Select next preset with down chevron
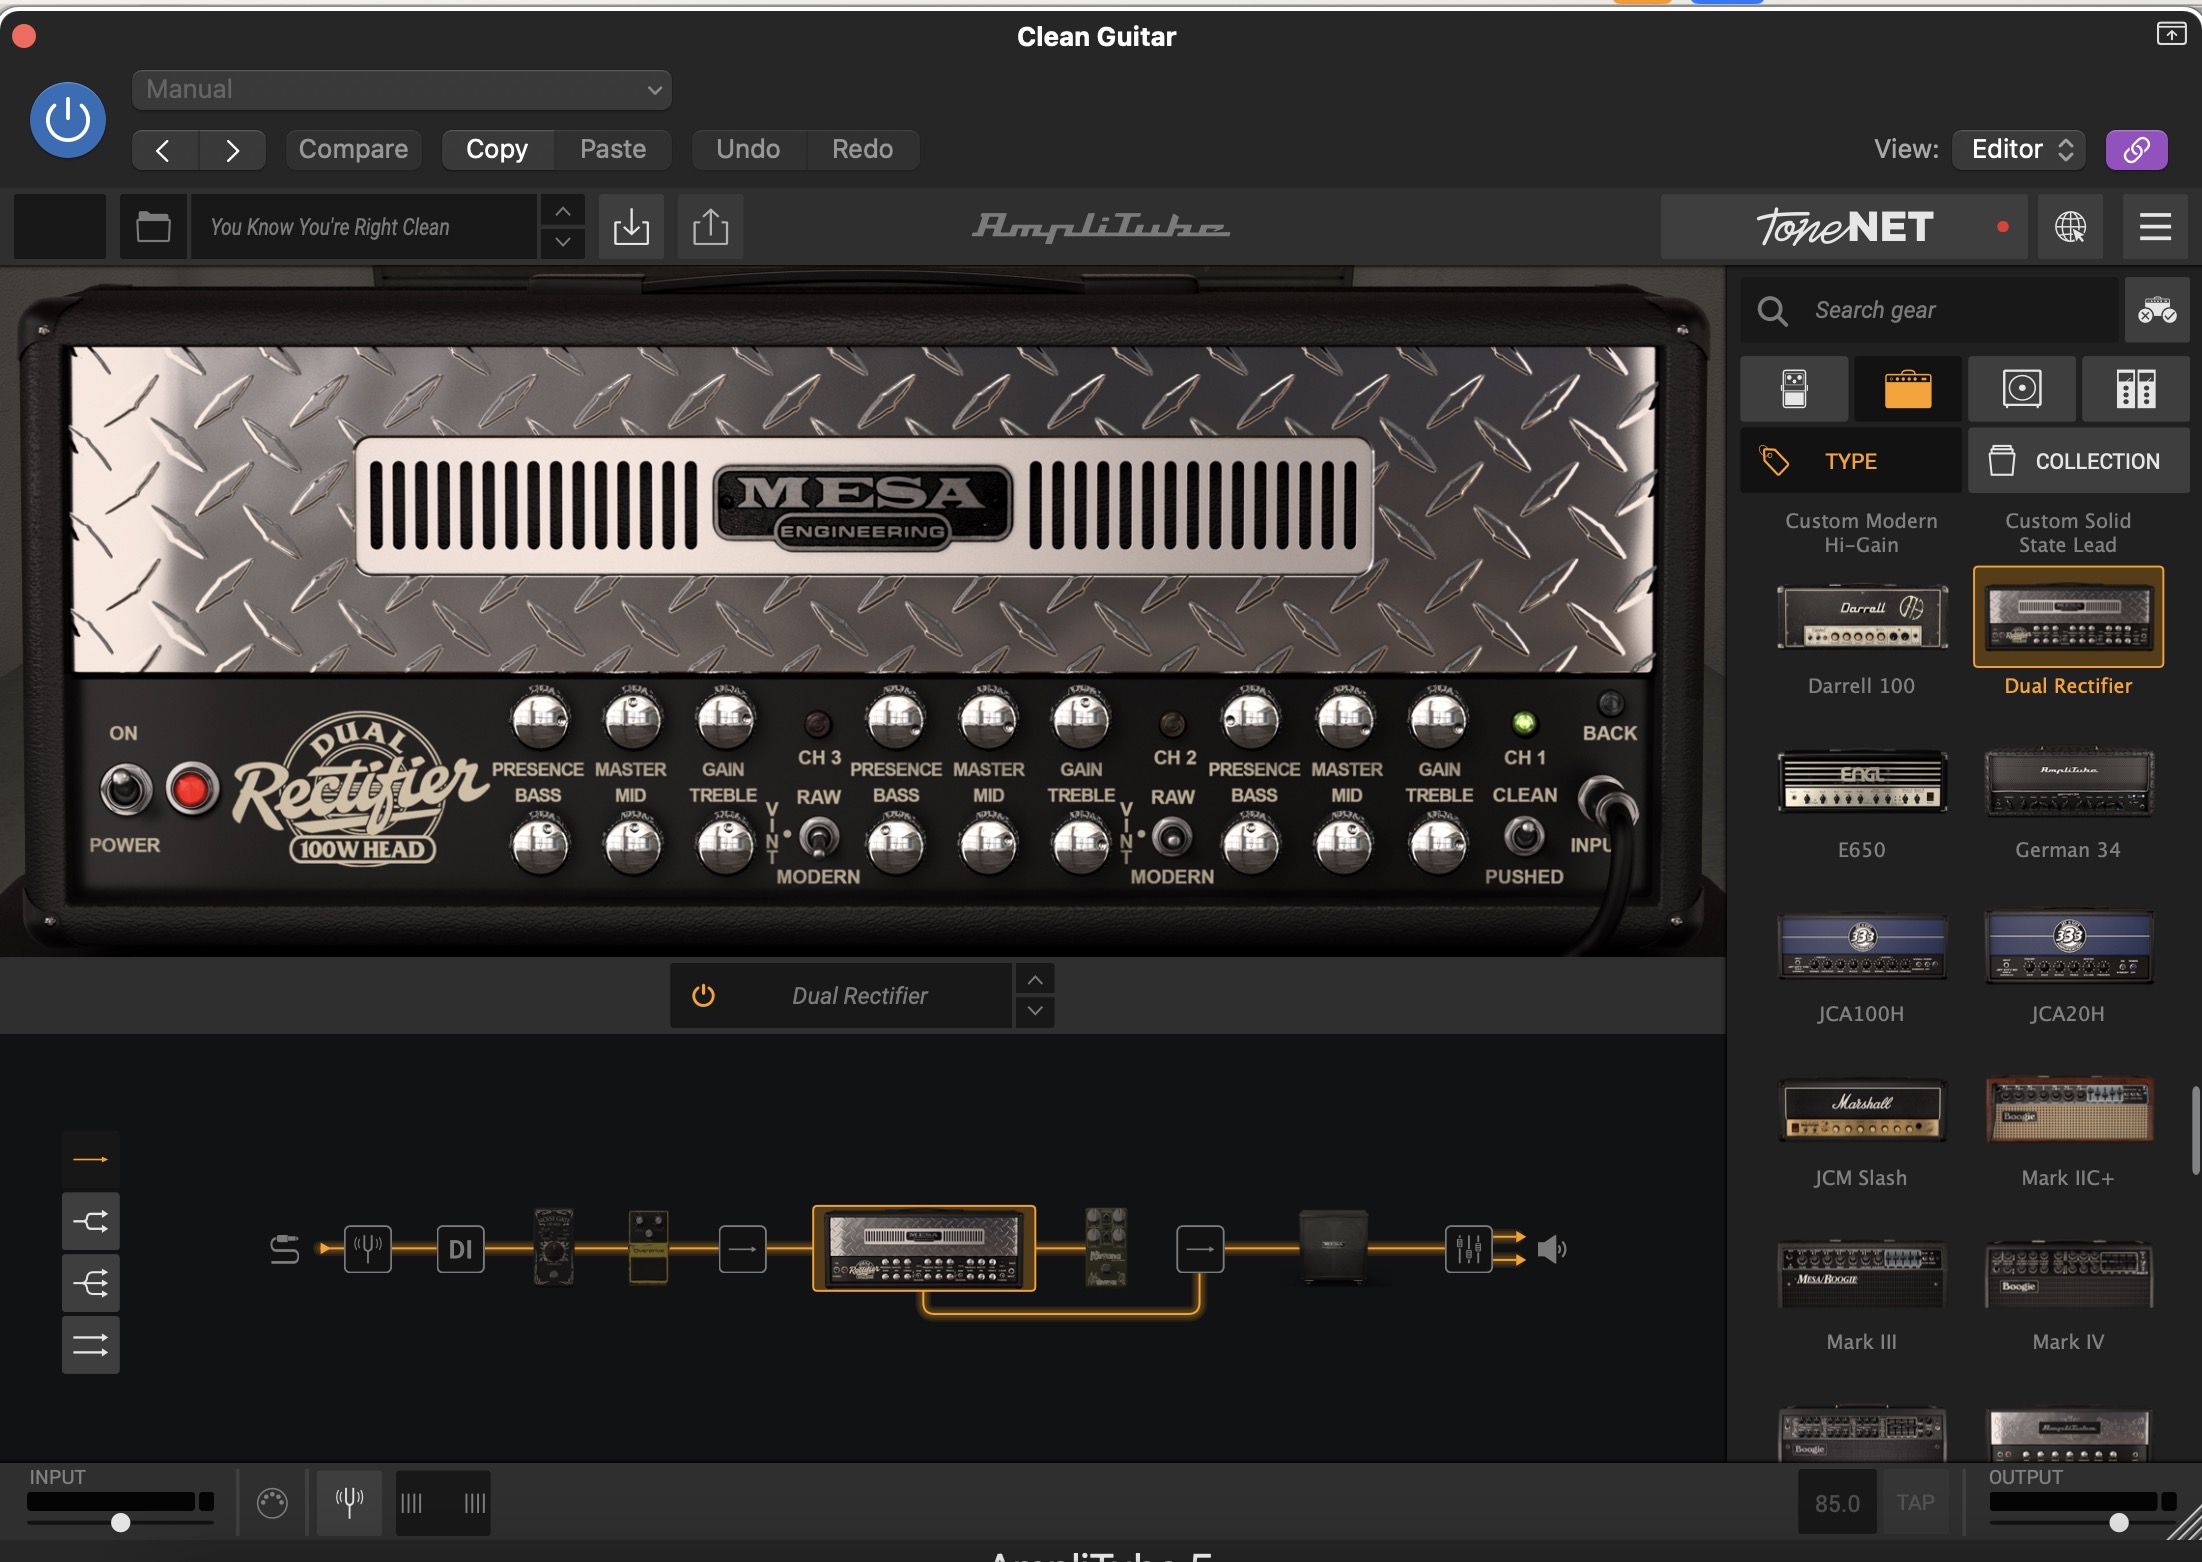 coord(563,242)
